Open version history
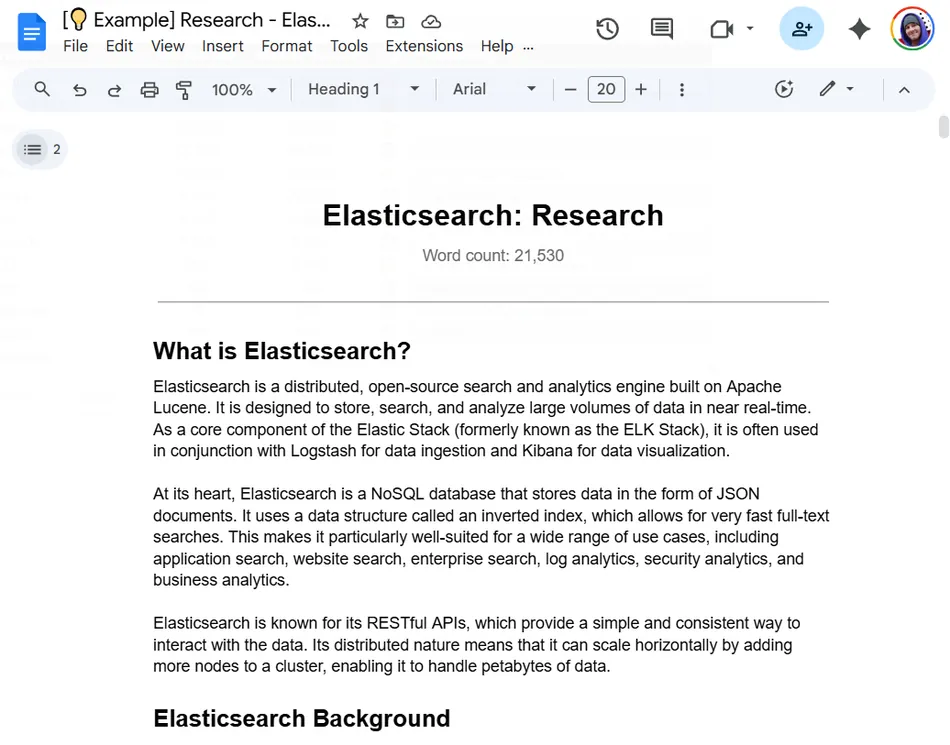This screenshot has height=745, width=950. click(x=607, y=29)
